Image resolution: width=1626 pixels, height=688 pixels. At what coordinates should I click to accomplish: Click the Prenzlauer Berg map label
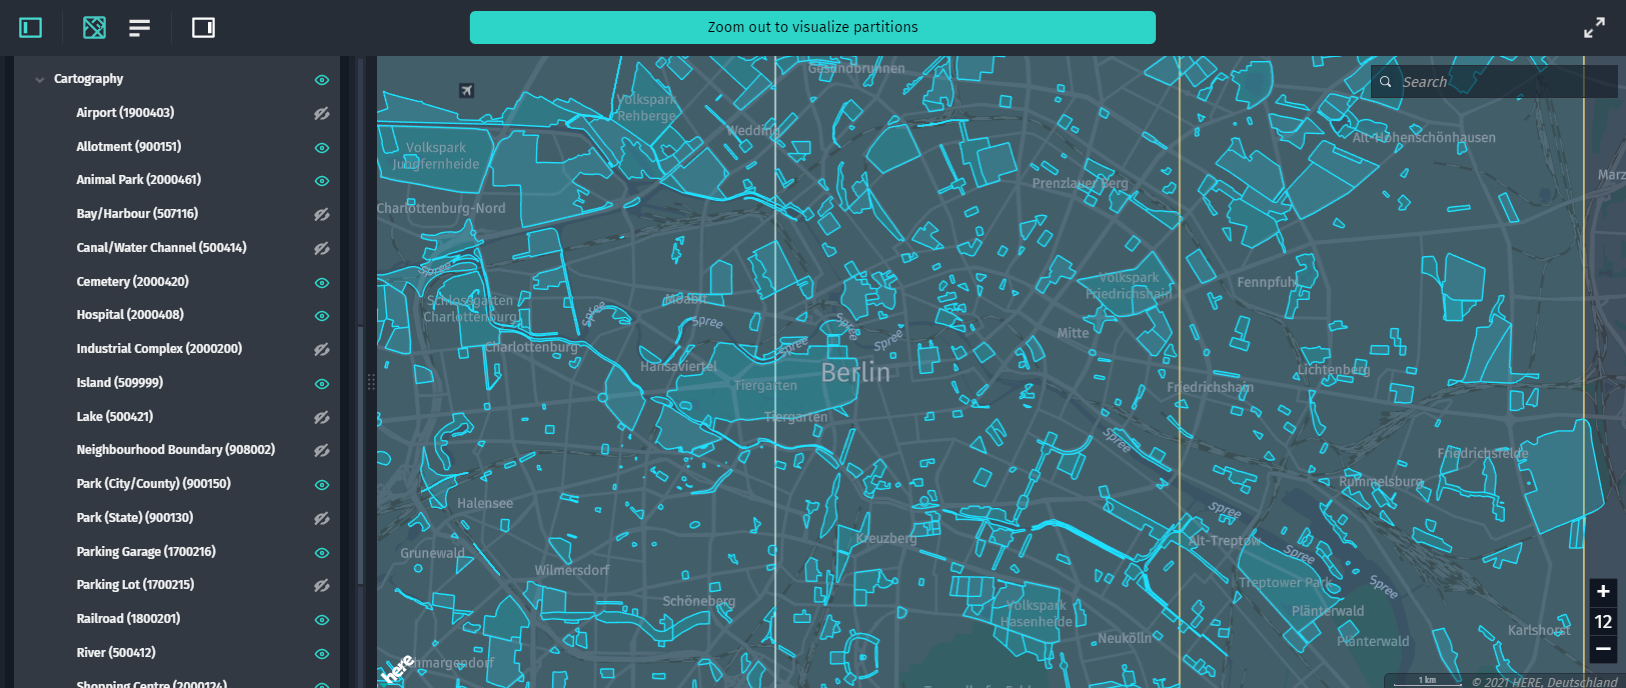point(1080,183)
